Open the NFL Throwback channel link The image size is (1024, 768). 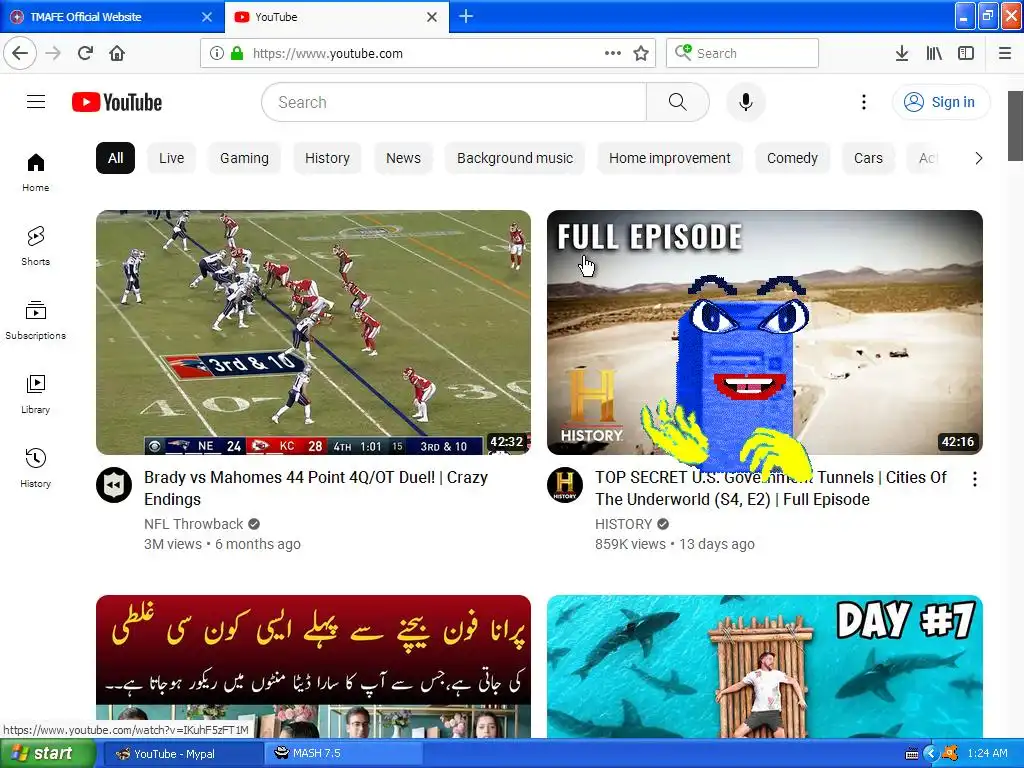[x=193, y=524]
